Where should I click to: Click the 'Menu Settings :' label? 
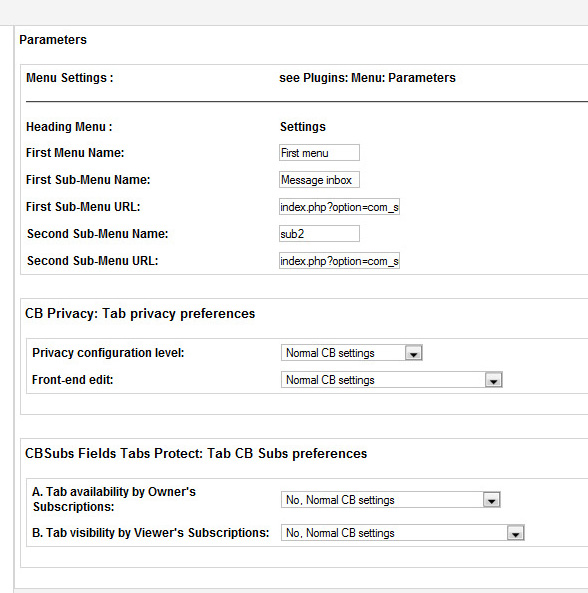(70, 78)
